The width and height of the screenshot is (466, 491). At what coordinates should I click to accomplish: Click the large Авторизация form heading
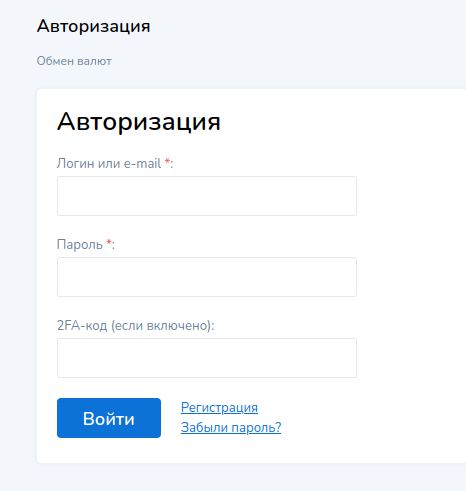click(139, 122)
